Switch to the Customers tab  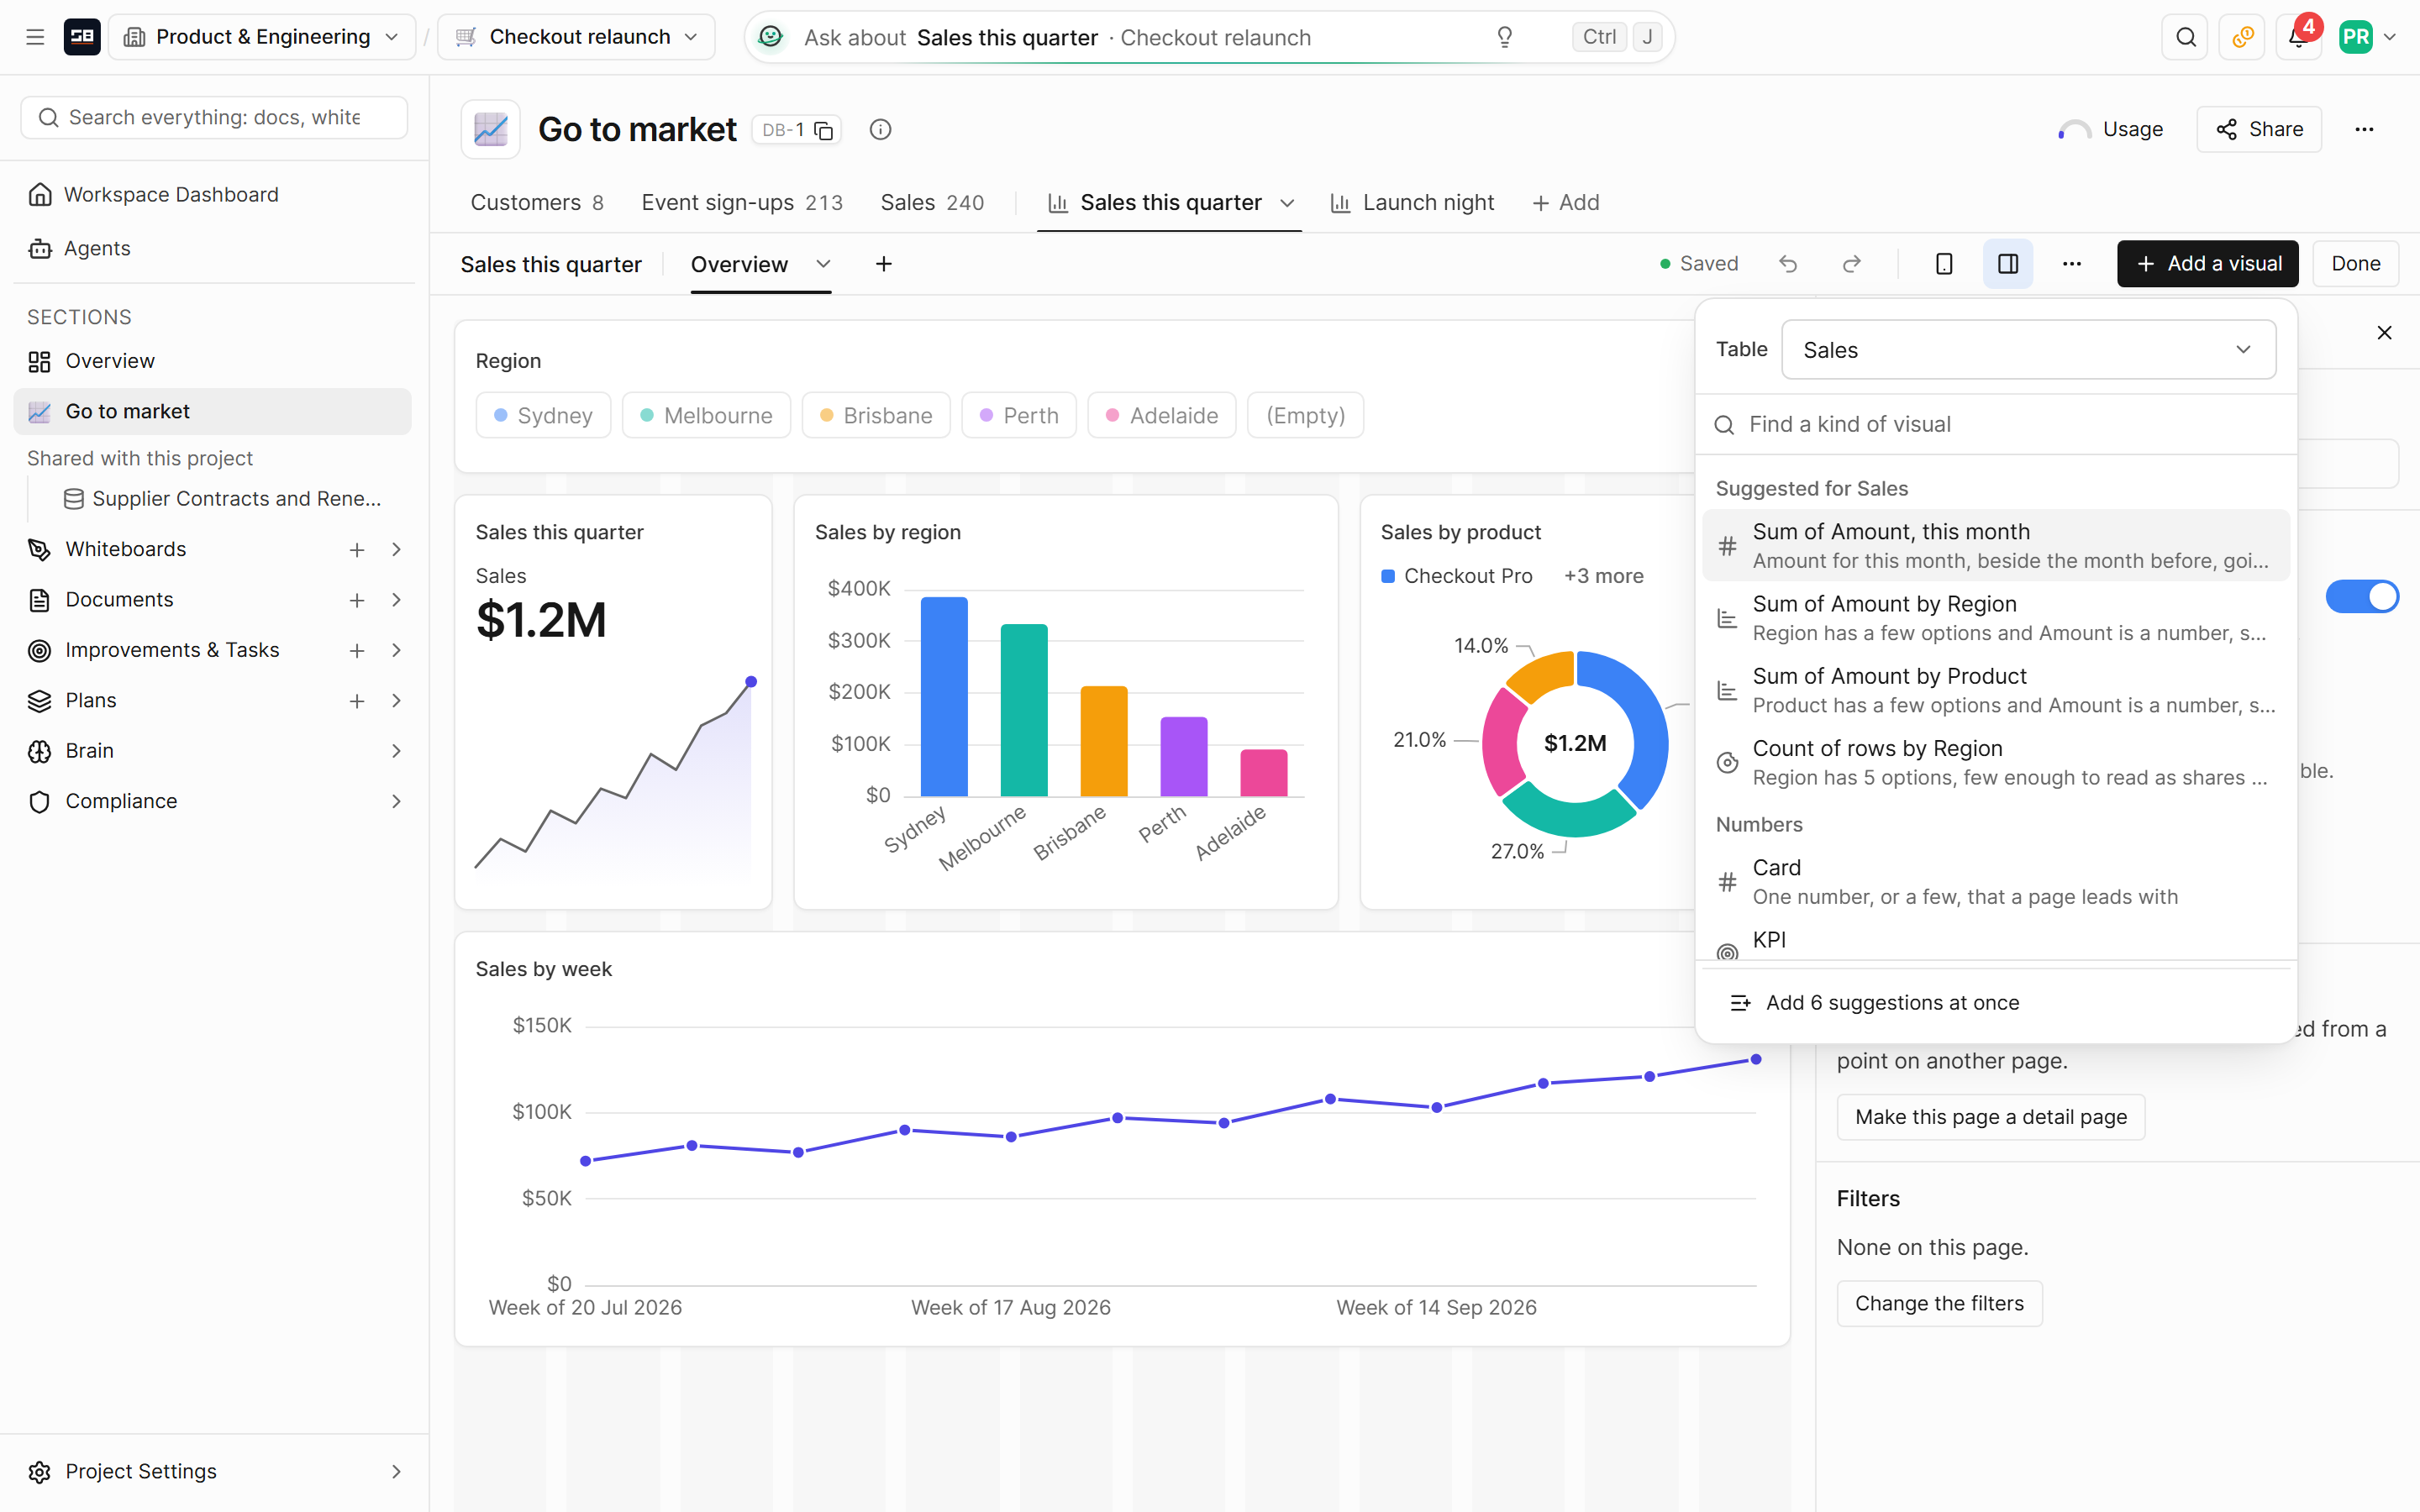point(537,203)
